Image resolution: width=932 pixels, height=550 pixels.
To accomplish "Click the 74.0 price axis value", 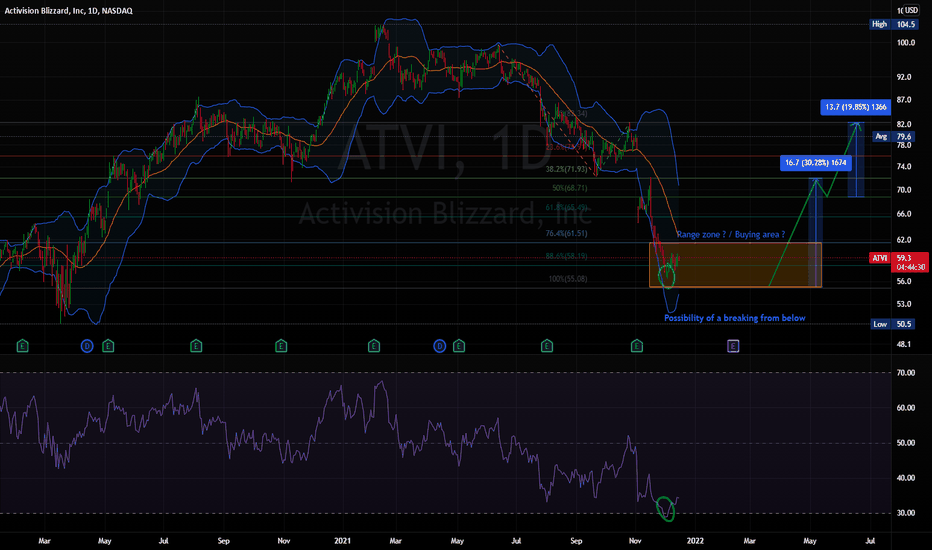I will (904, 166).
